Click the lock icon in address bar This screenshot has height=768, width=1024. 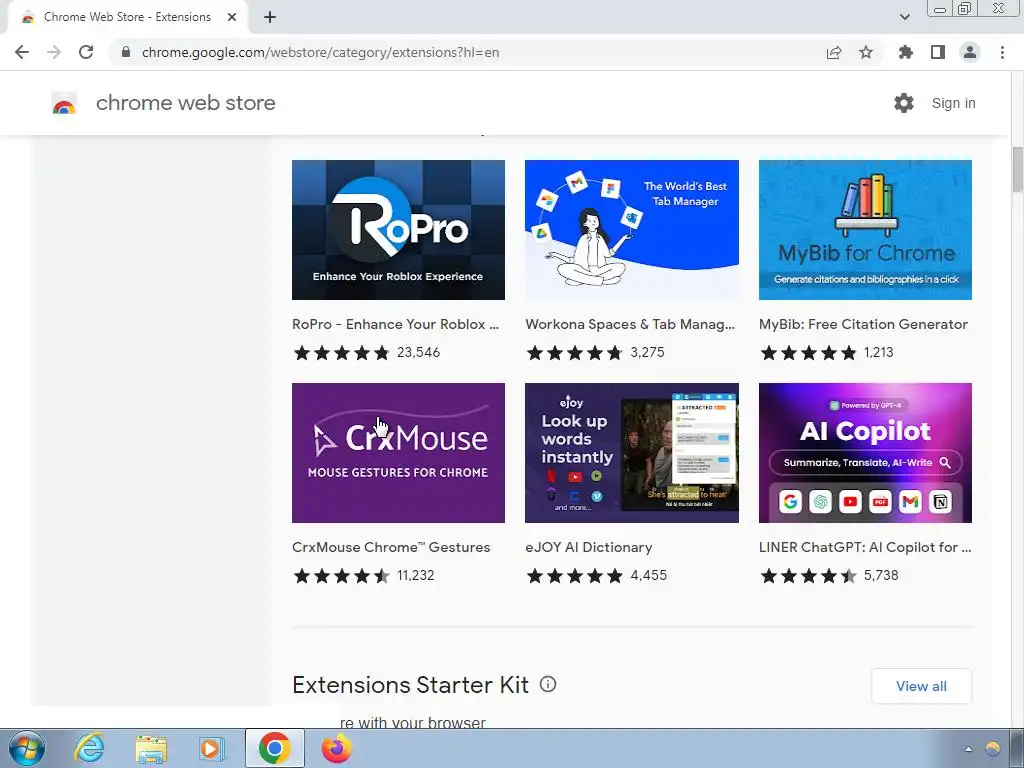coord(126,52)
